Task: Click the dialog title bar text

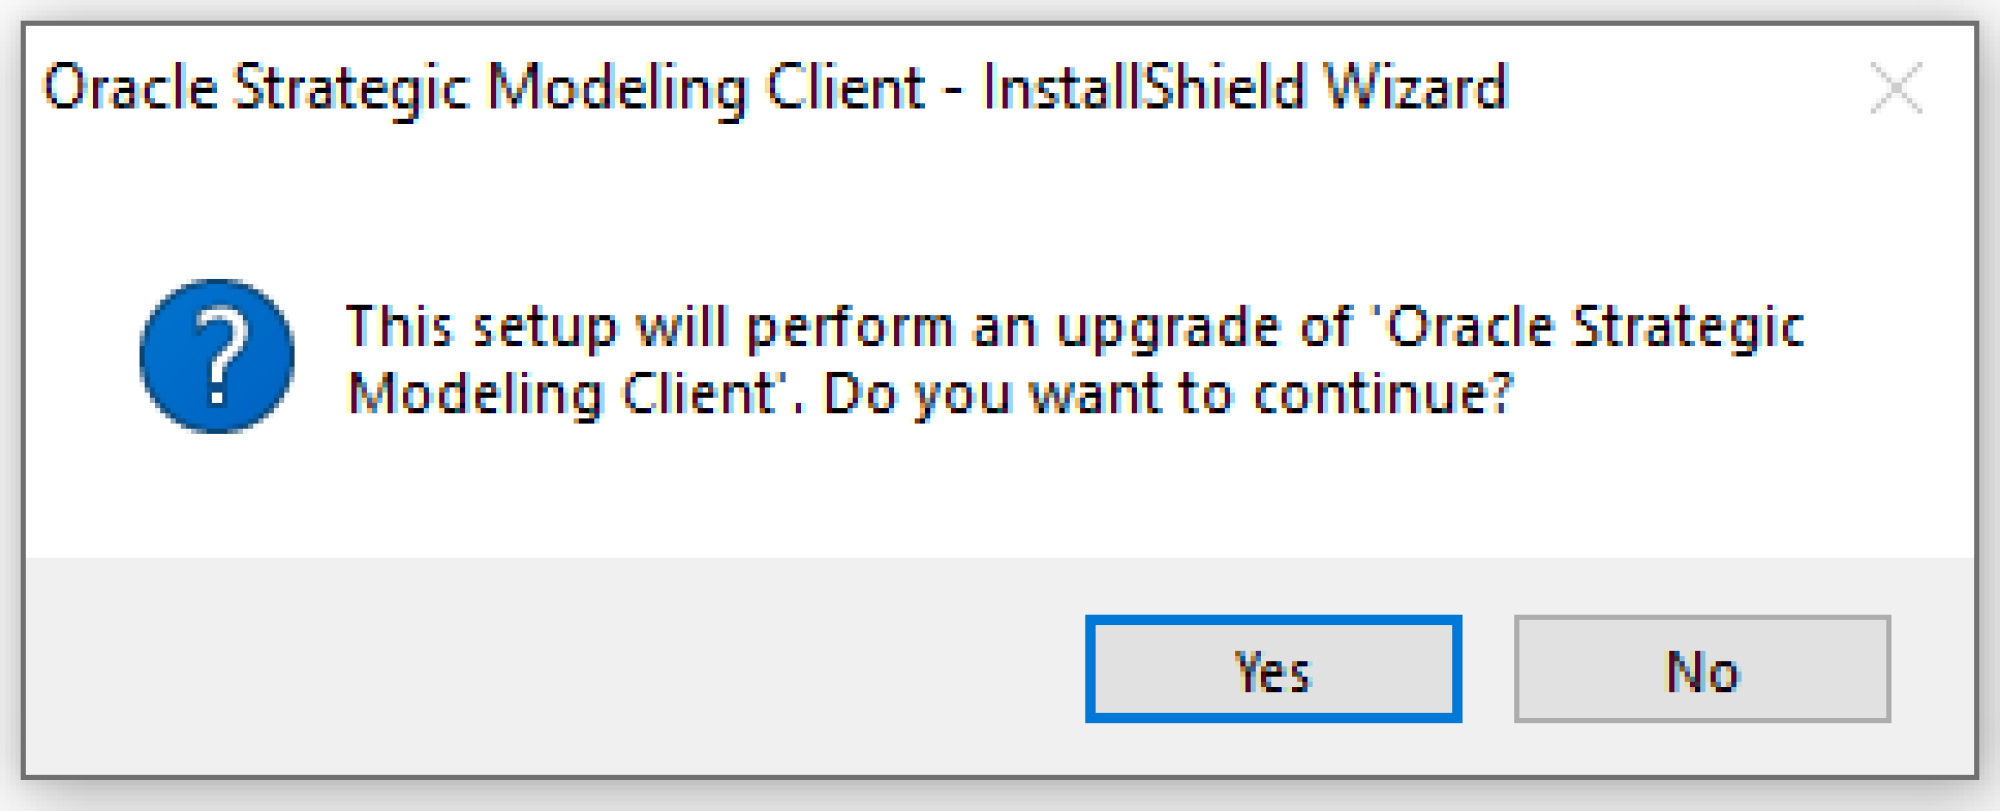Action: (x=775, y=88)
